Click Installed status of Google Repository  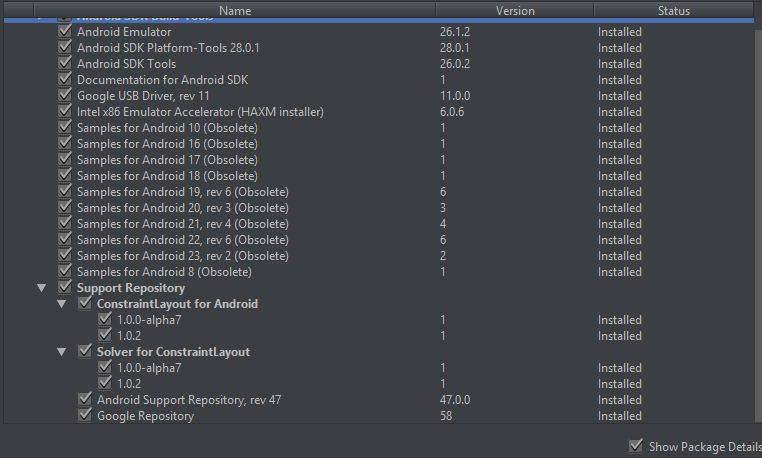[x=620, y=416]
